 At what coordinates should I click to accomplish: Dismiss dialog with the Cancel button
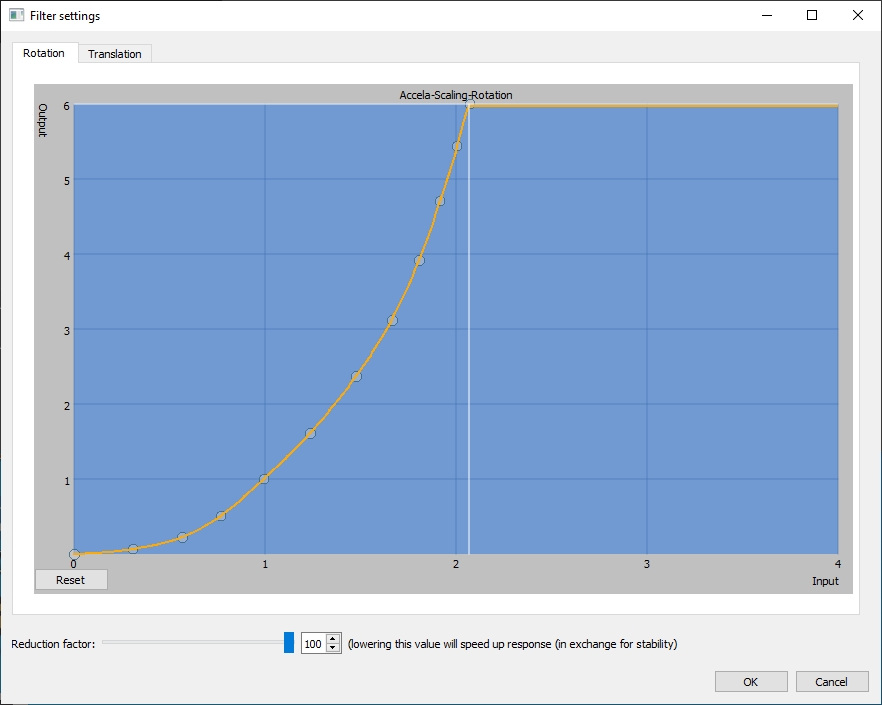831,682
